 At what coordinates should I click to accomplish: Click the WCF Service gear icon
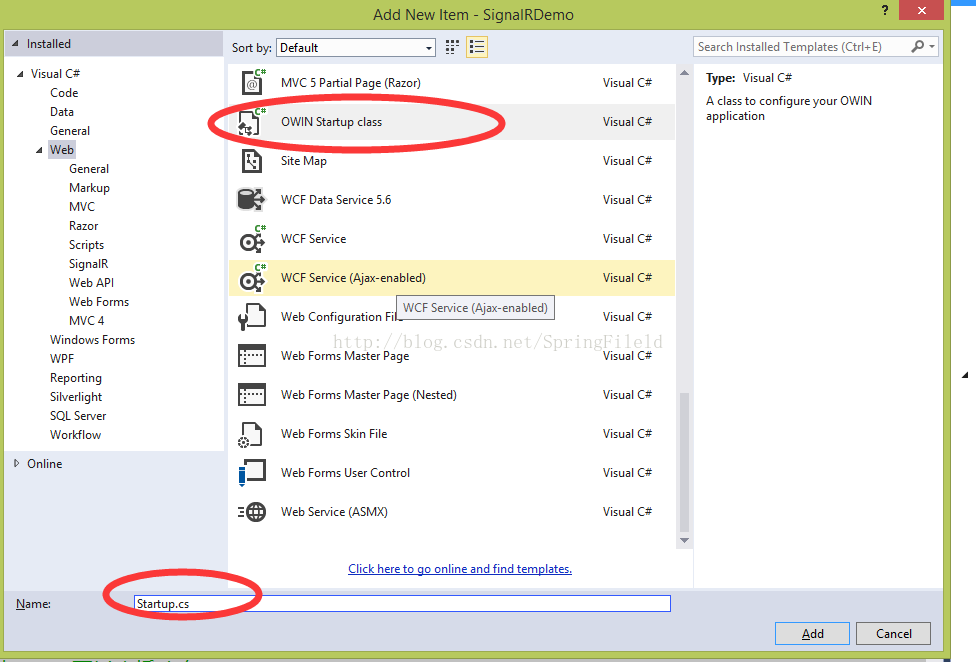click(252, 239)
